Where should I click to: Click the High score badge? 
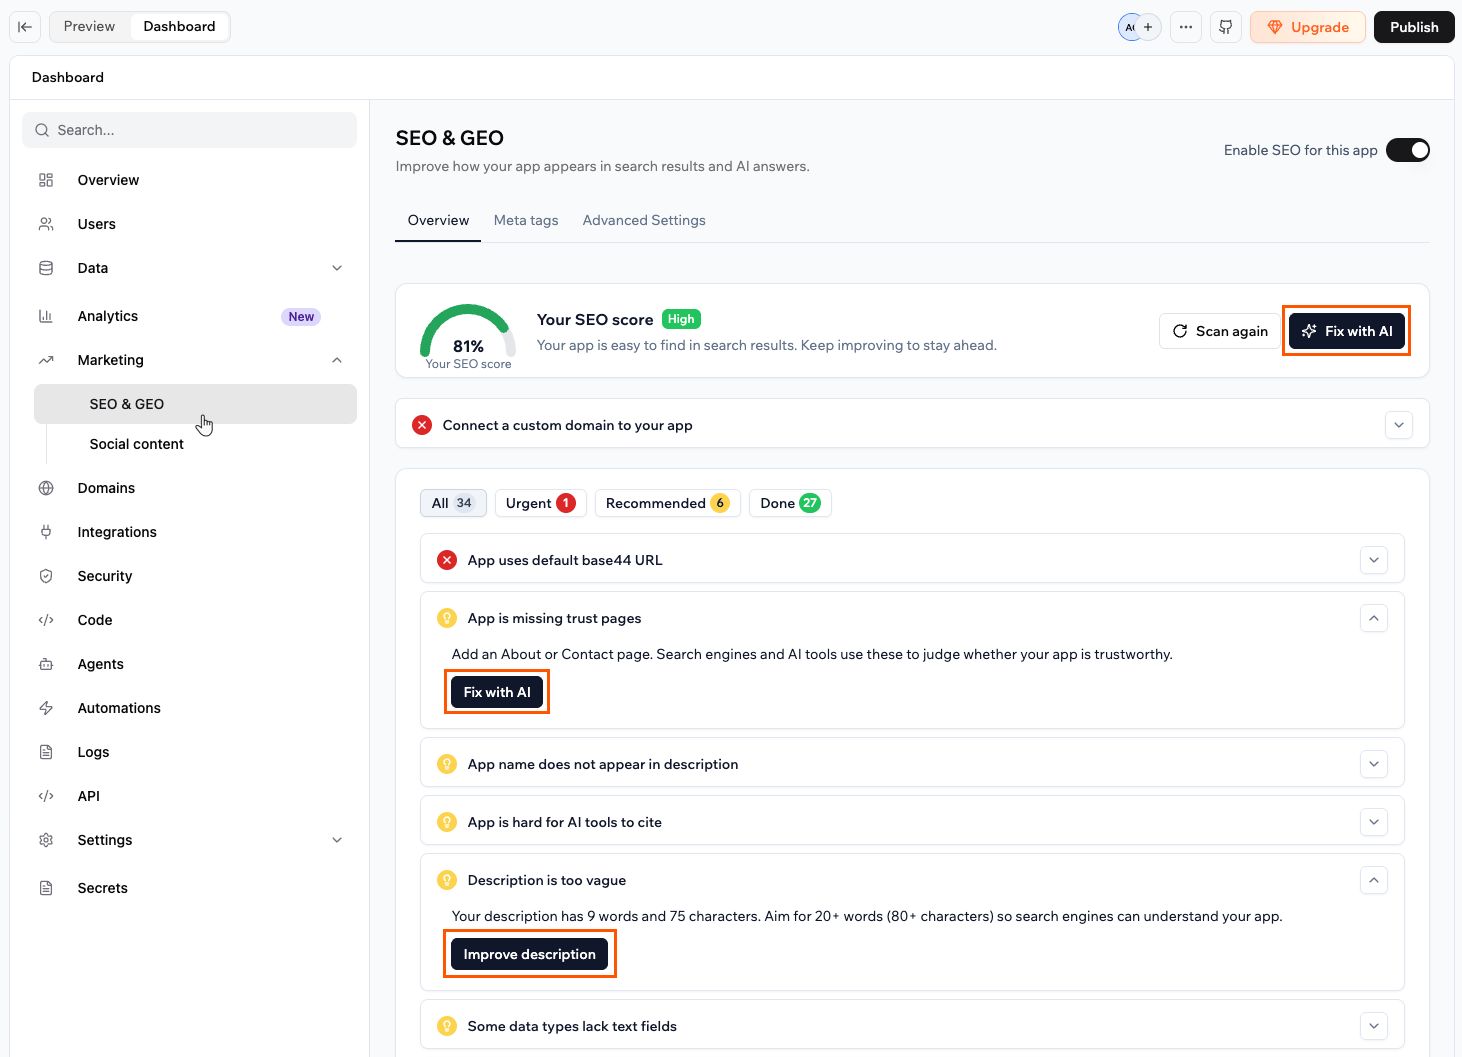[x=681, y=319]
